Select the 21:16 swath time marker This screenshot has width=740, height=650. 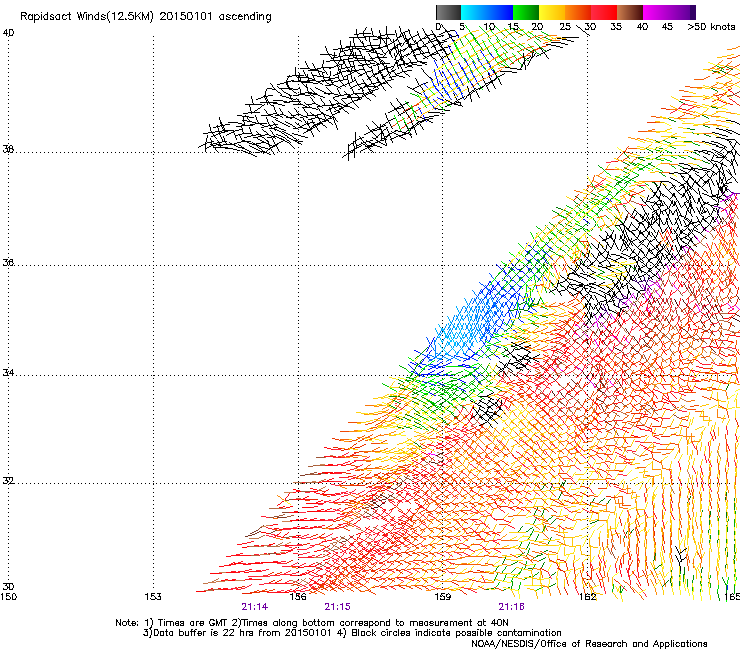pyautogui.click(x=512, y=607)
